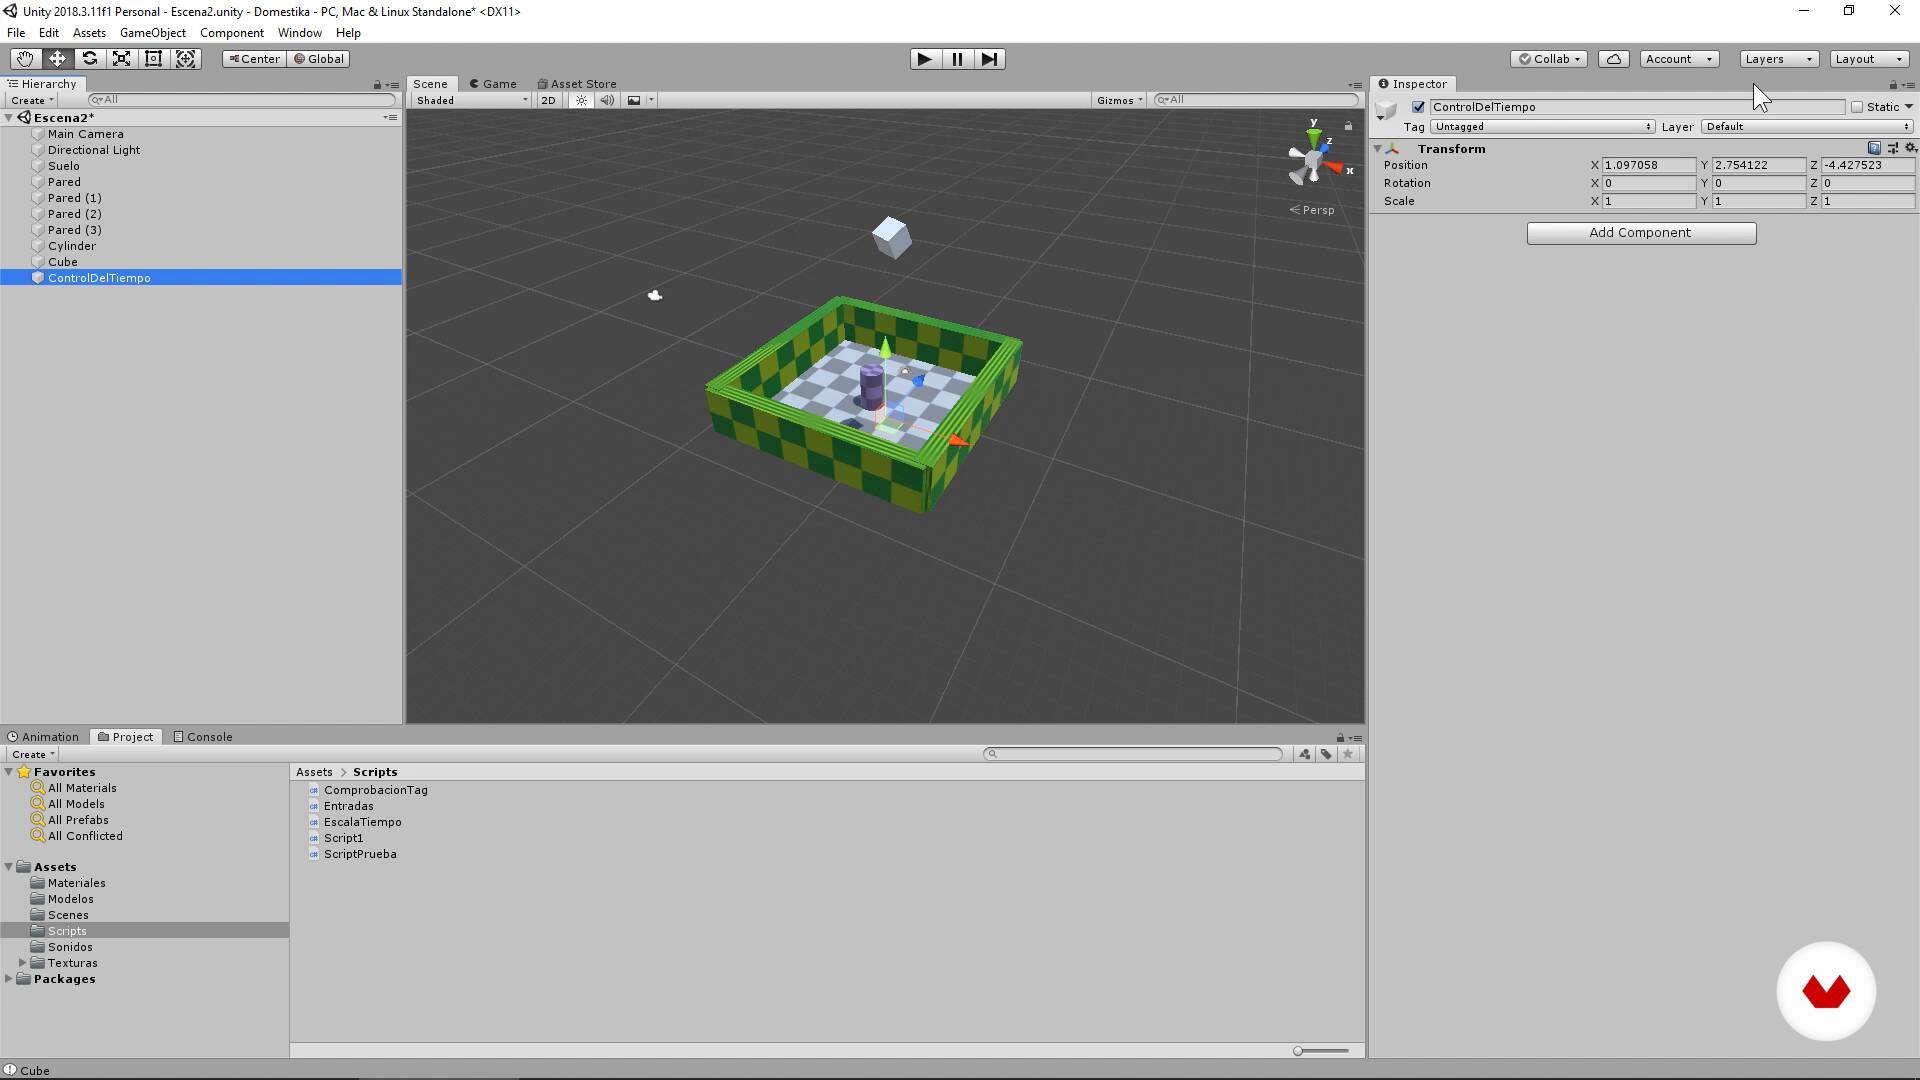Search project assets by label

1326,754
